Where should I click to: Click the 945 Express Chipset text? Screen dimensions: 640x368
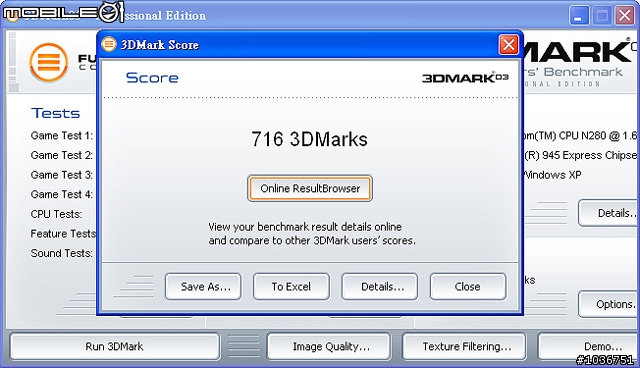581,155
